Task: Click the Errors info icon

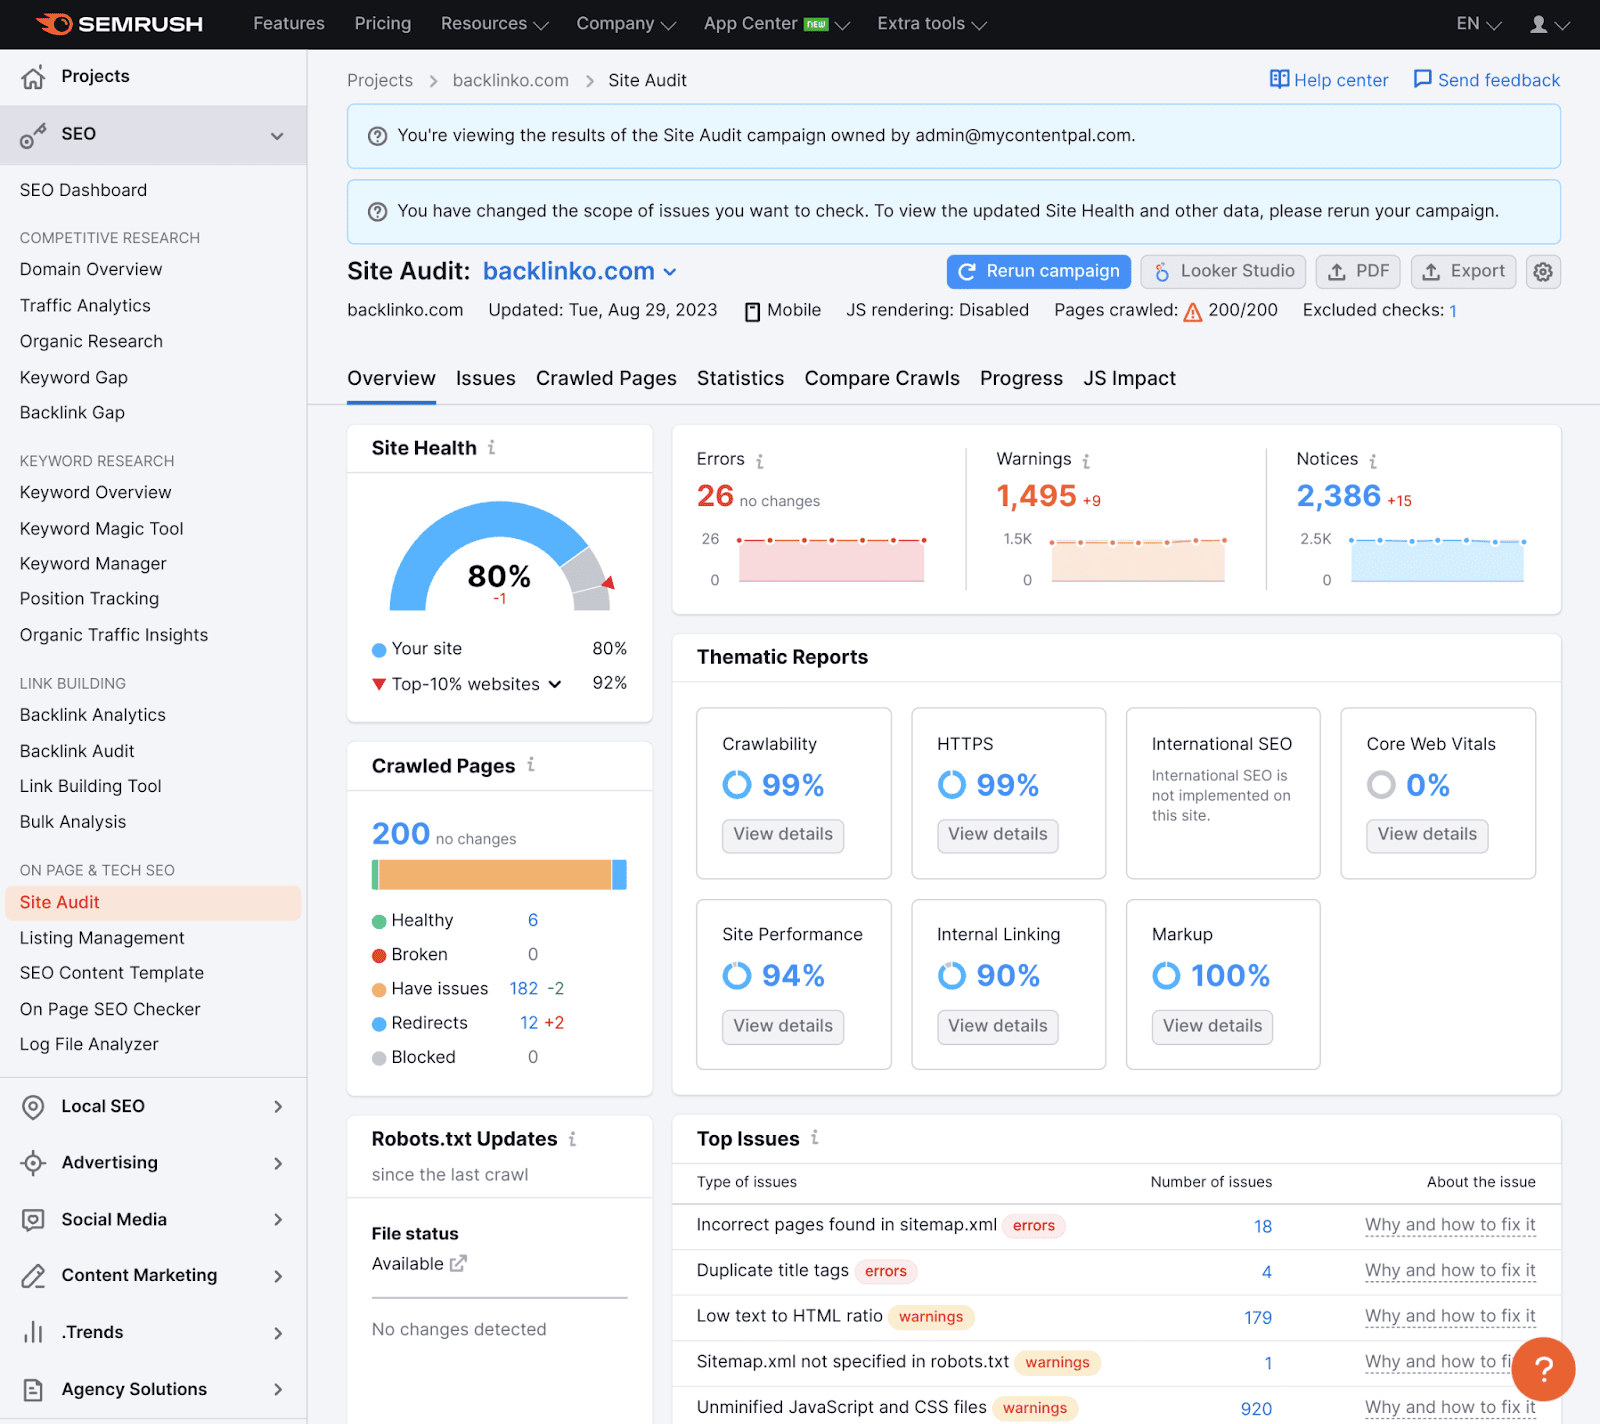Action: (x=760, y=461)
